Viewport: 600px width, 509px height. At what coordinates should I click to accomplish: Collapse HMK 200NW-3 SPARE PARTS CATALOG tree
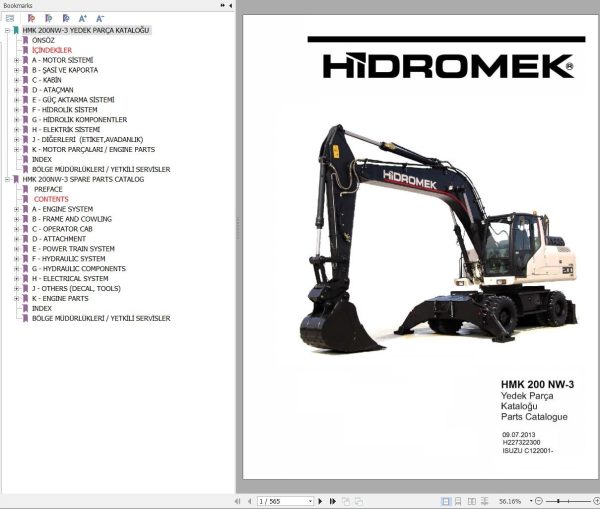(7, 179)
